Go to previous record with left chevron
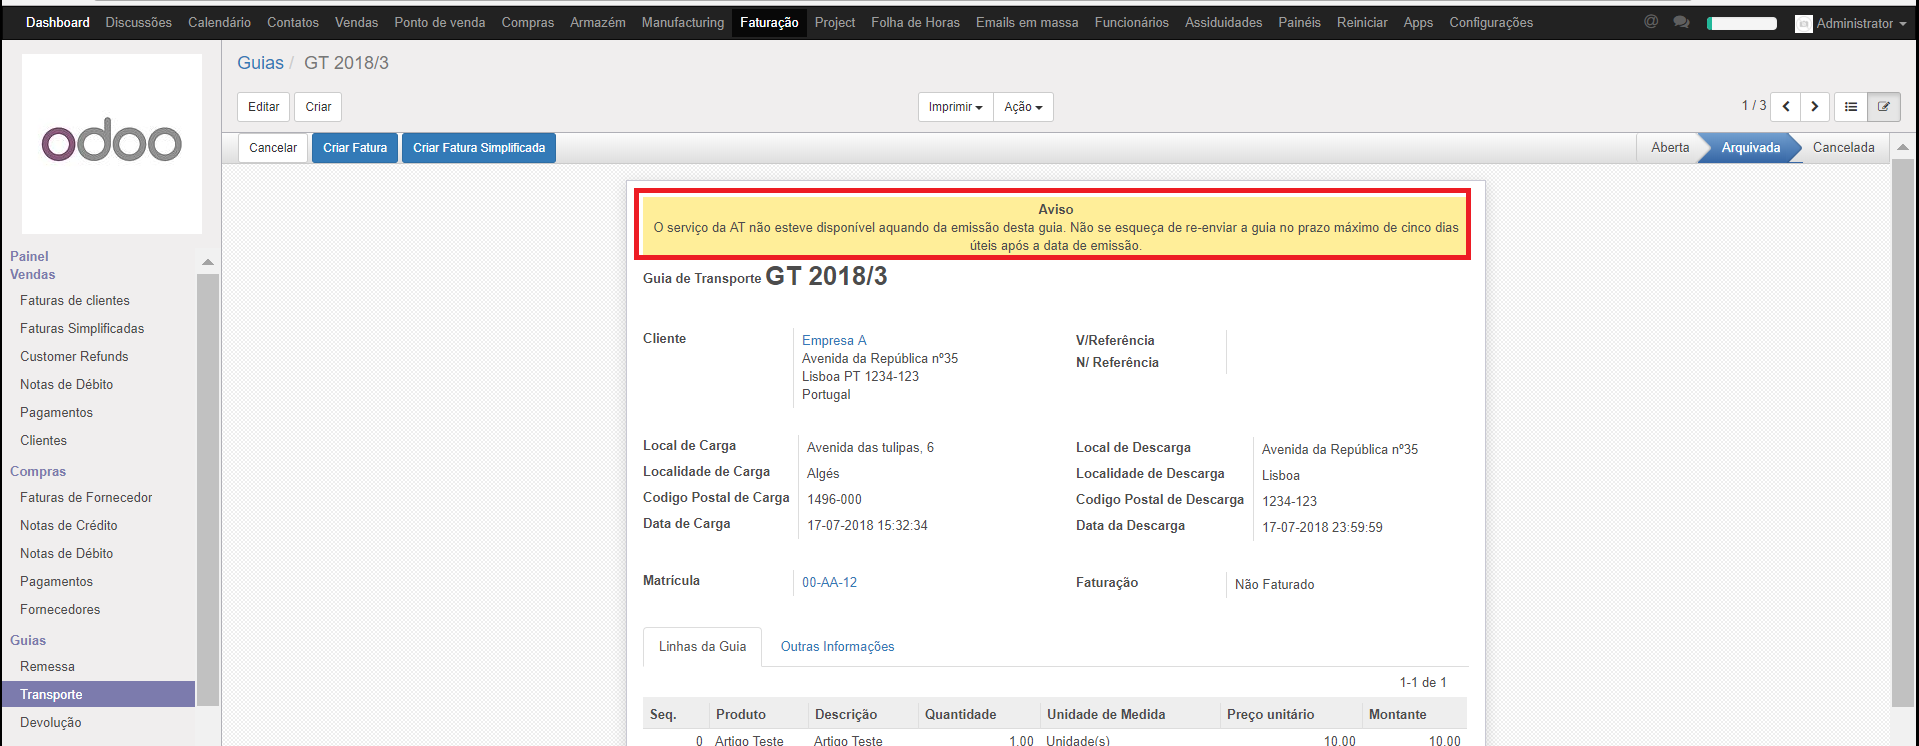This screenshot has width=1919, height=746. [x=1786, y=107]
